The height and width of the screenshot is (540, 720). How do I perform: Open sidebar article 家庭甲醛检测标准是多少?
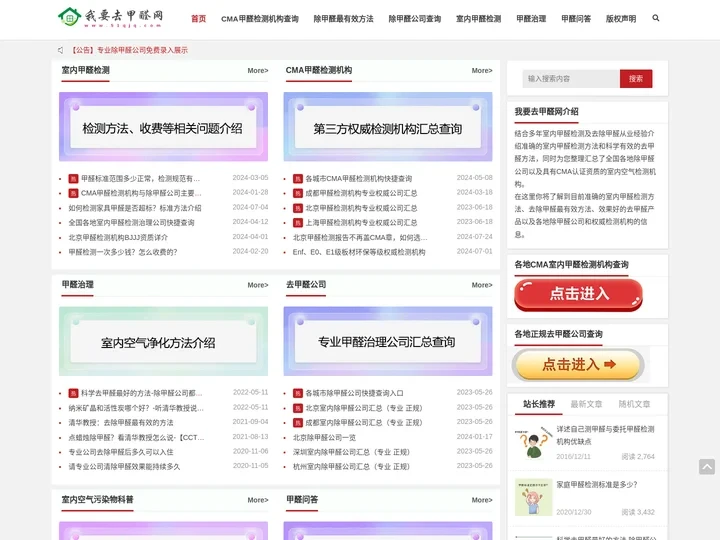[596, 484]
